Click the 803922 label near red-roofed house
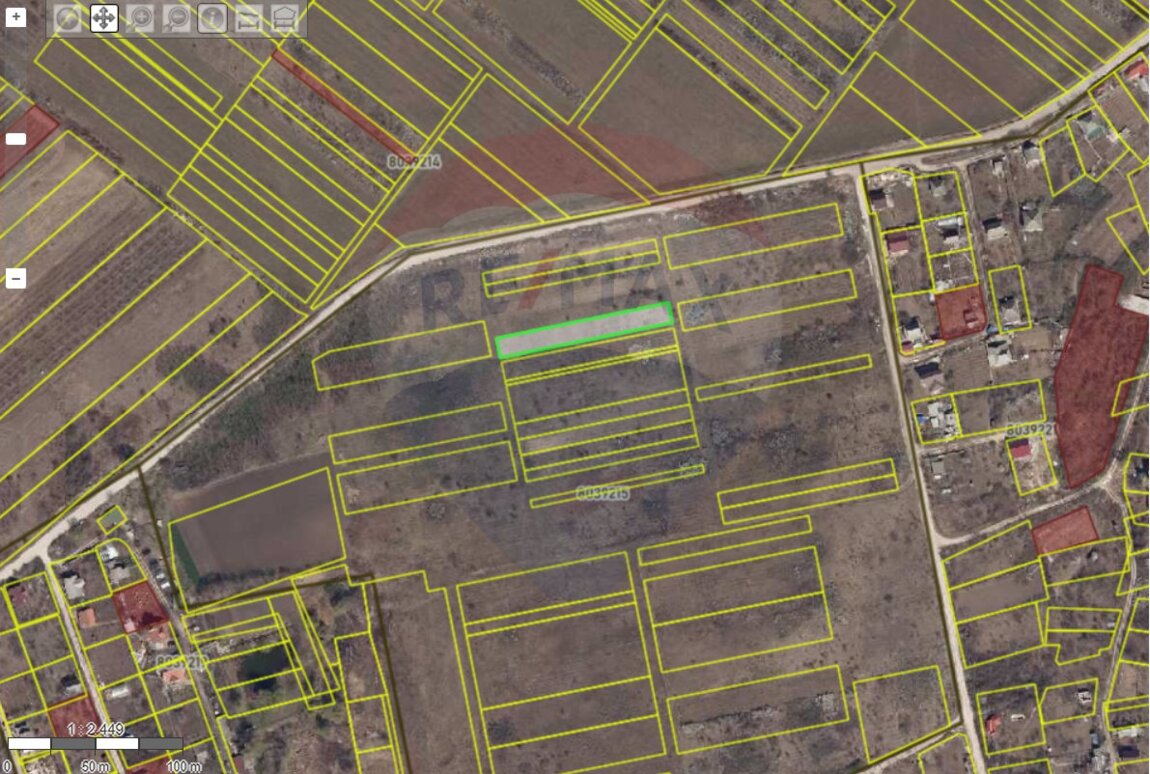Screen dimensions: 1150x774 point(1029,430)
